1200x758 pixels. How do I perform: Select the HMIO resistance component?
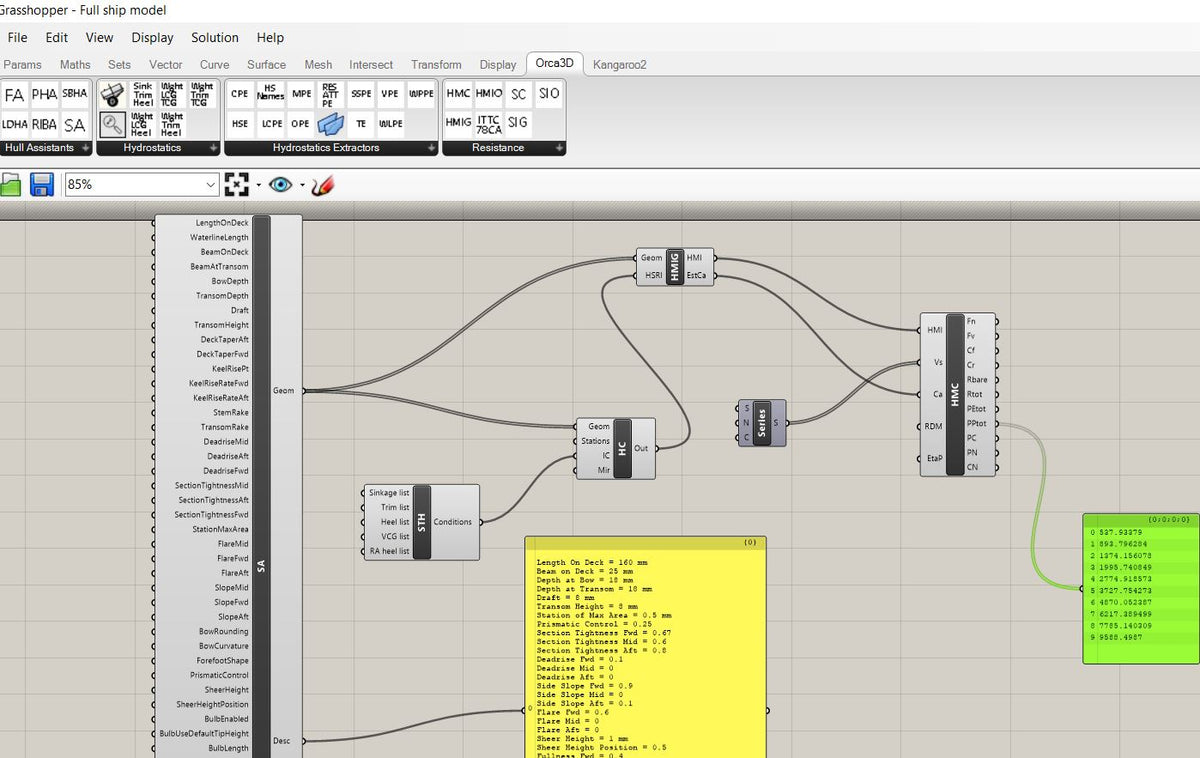pyautogui.click(x=489, y=94)
